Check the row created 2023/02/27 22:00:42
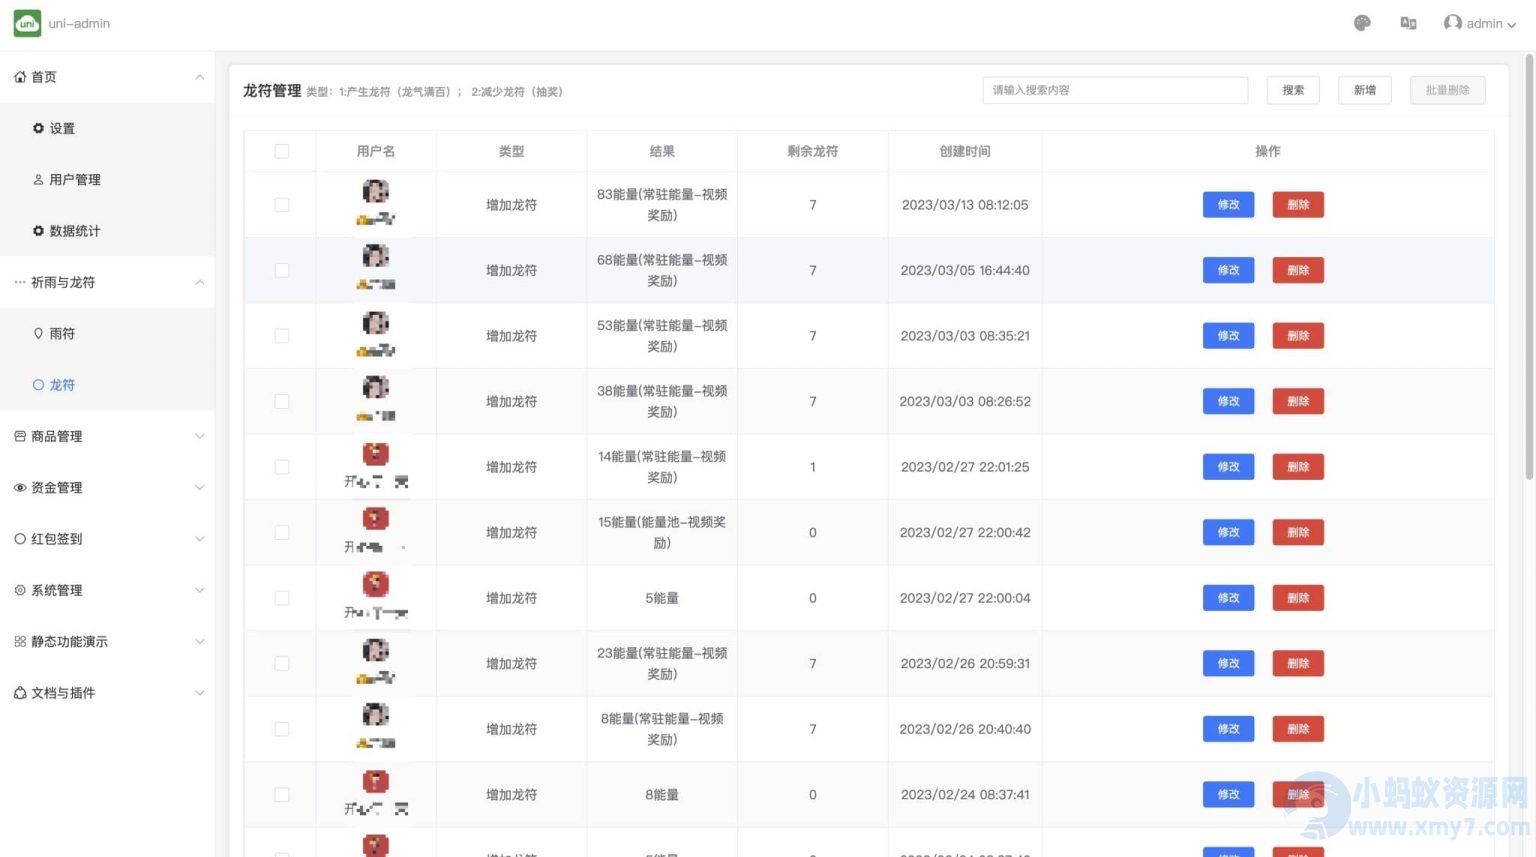The image size is (1536, 857). pyautogui.click(x=282, y=532)
